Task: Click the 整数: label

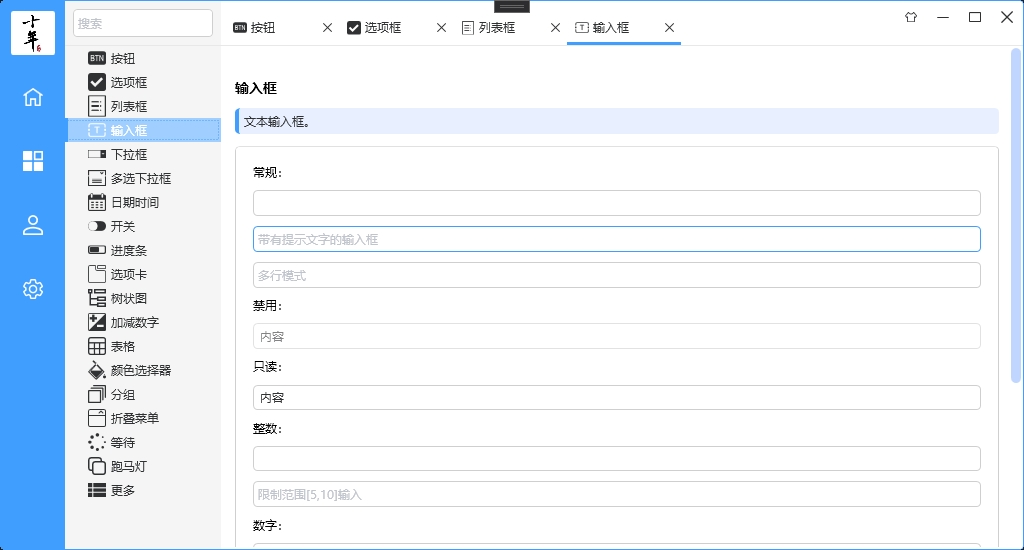Action: [267, 429]
